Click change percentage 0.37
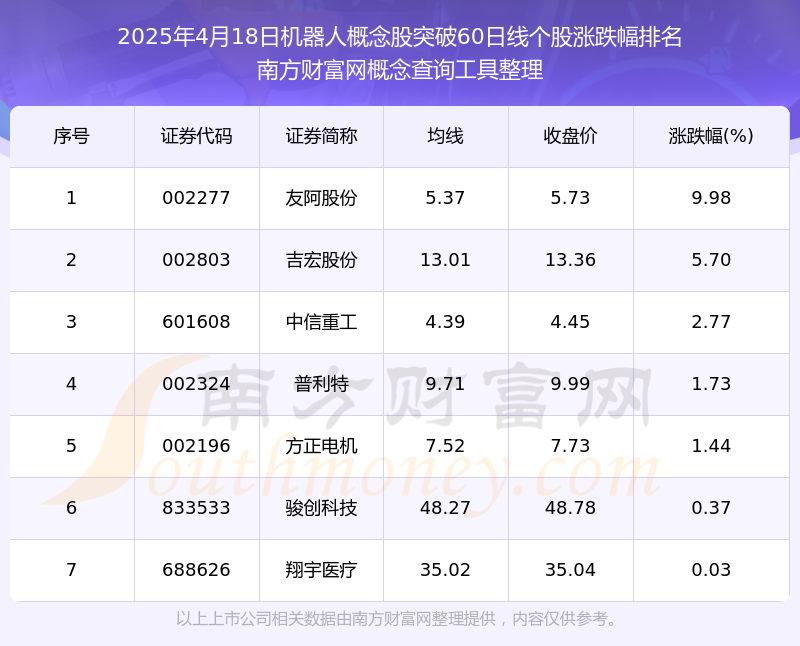The width and height of the screenshot is (800, 646). (x=711, y=508)
